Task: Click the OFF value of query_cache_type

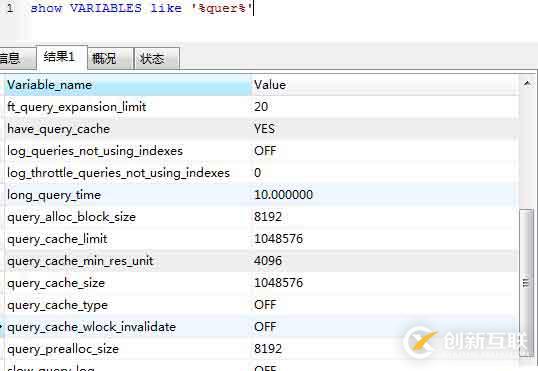Action: [x=385, y=305]
